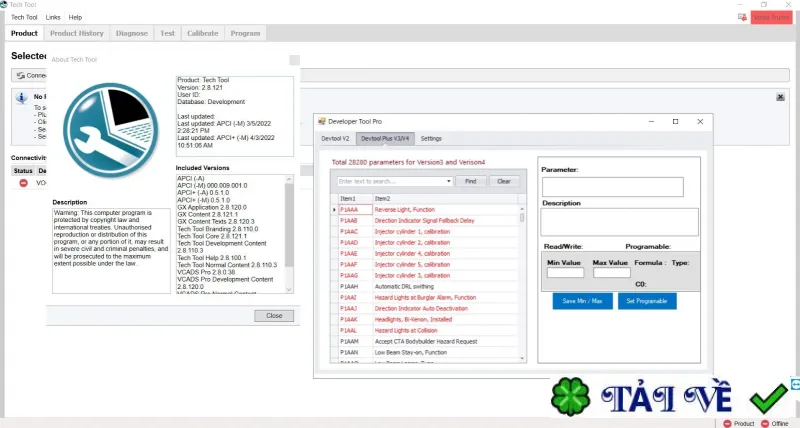Click the red stop icon in Status column
800x428 pixels.
23,183
